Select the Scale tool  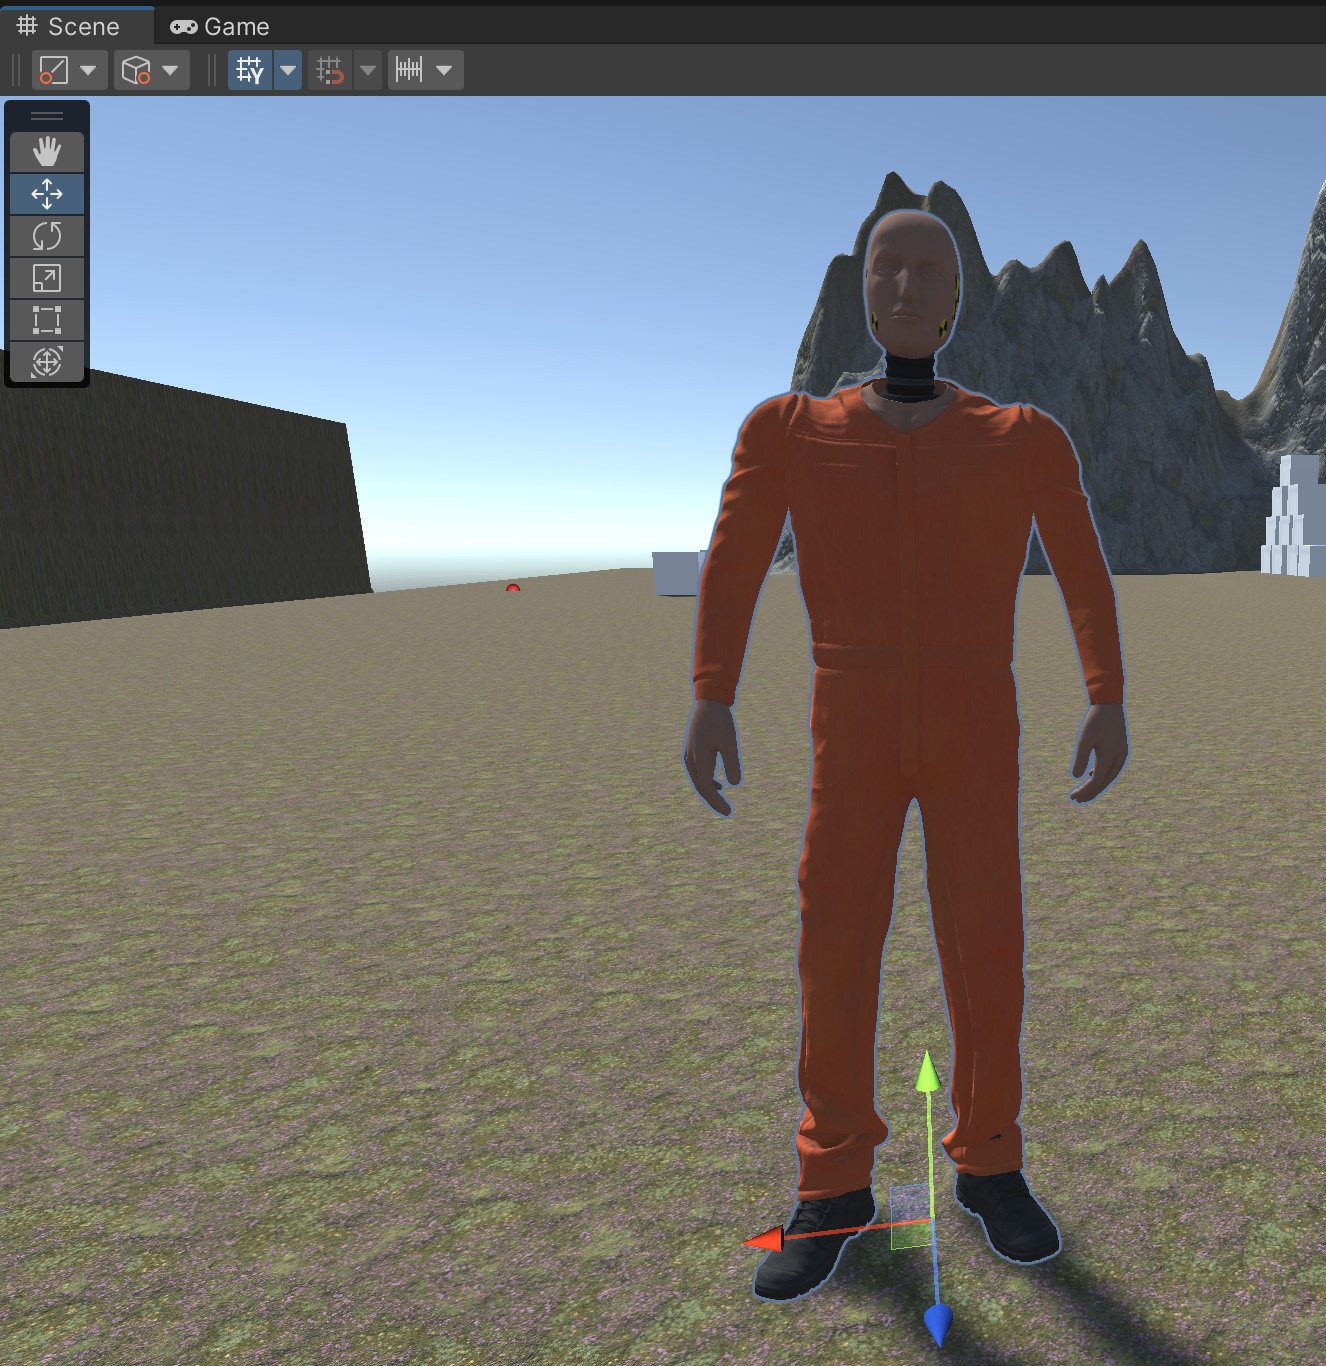click(47, 278)
